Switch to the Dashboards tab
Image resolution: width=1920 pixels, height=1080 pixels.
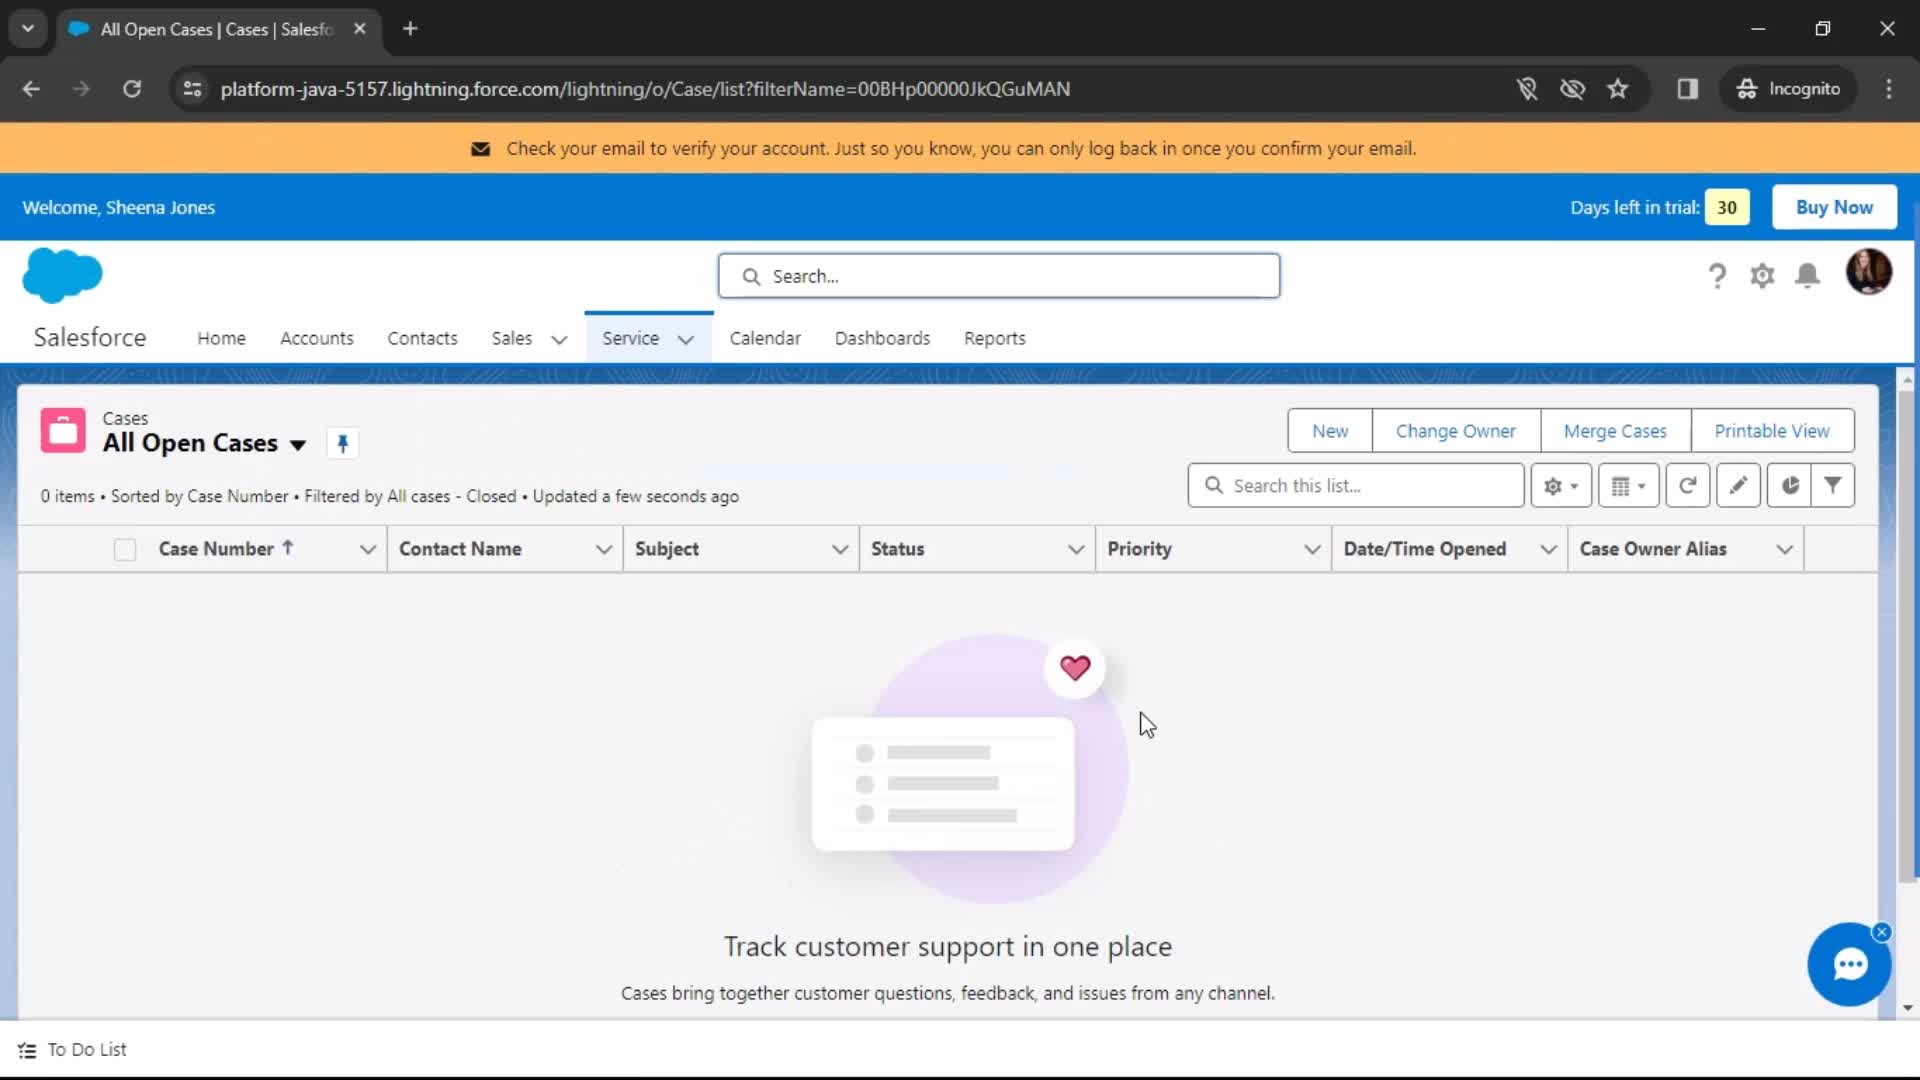(x=882, y=338)
